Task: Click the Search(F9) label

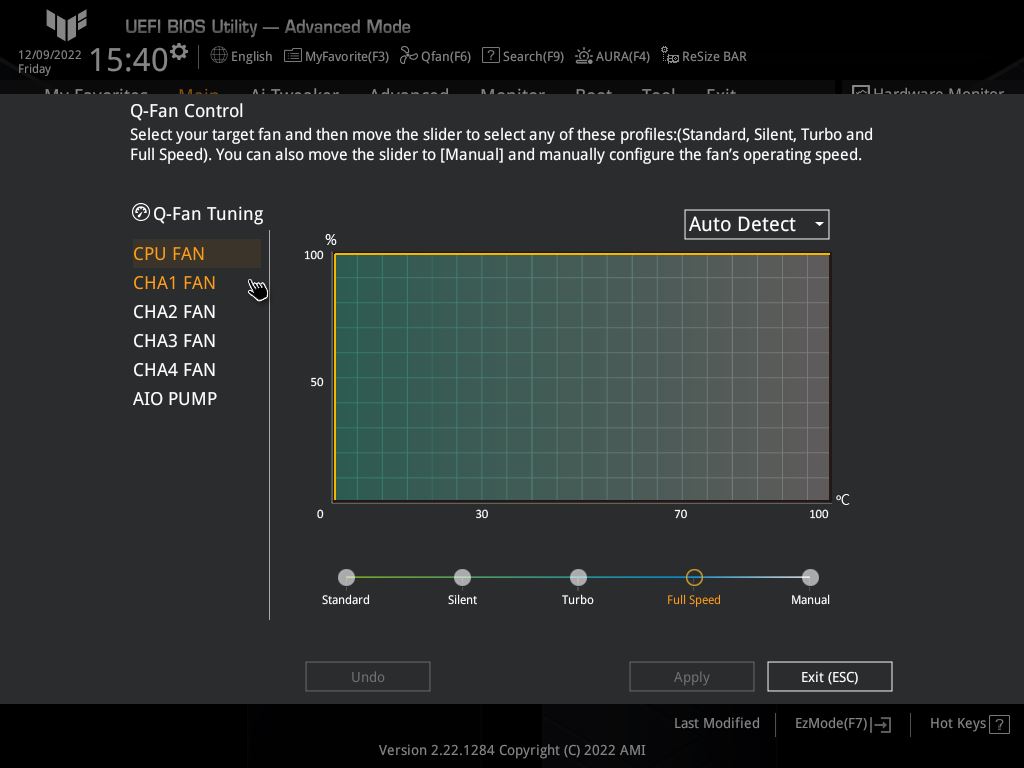Action: click(533, 56)
